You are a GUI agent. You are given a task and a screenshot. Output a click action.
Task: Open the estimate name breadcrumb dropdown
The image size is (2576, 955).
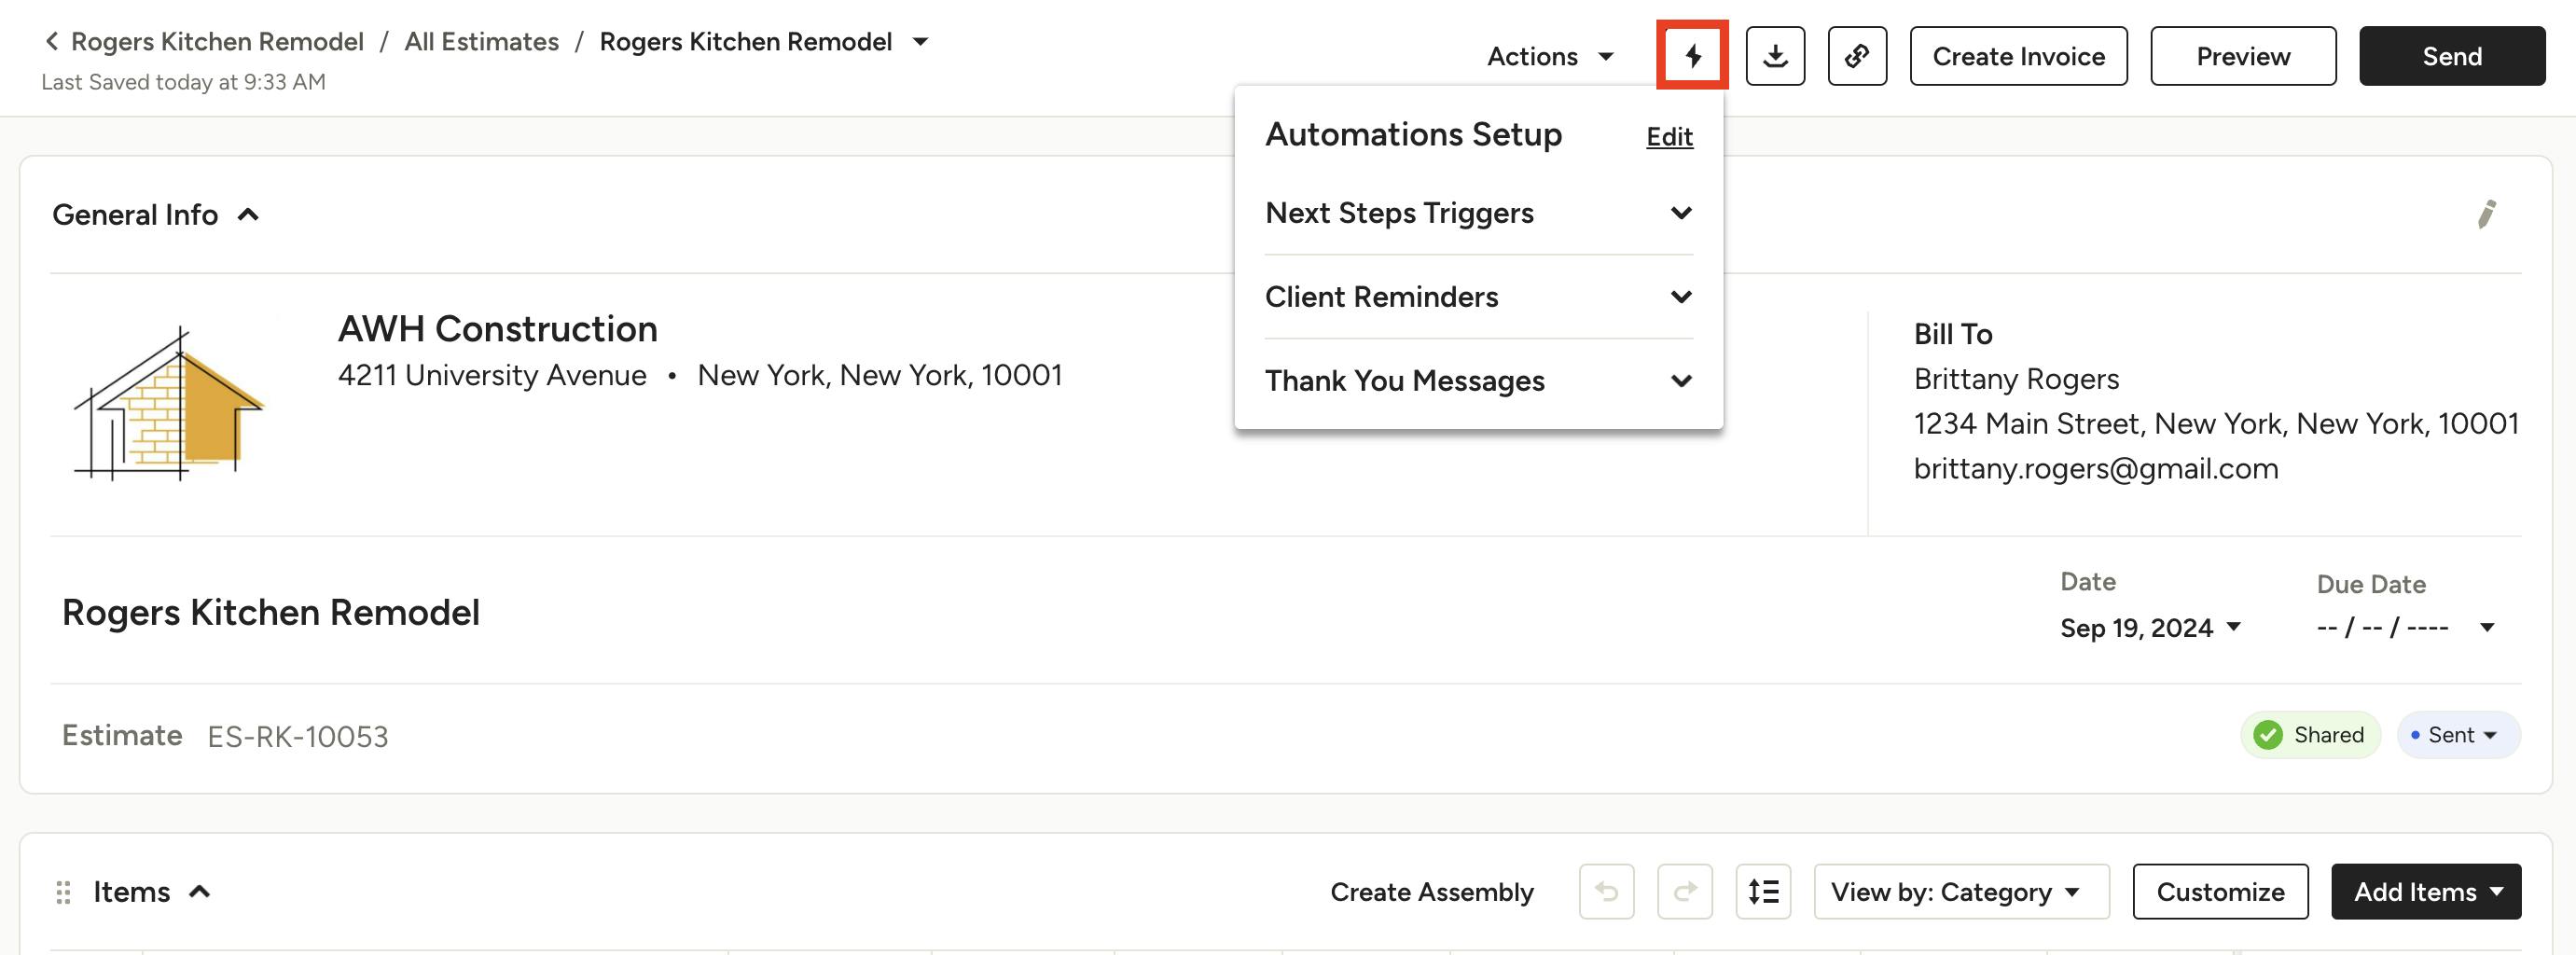[921, 42]
